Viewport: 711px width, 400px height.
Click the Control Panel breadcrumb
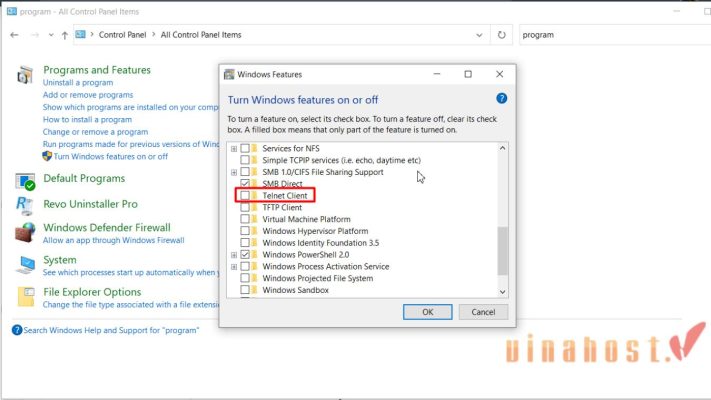122,35
